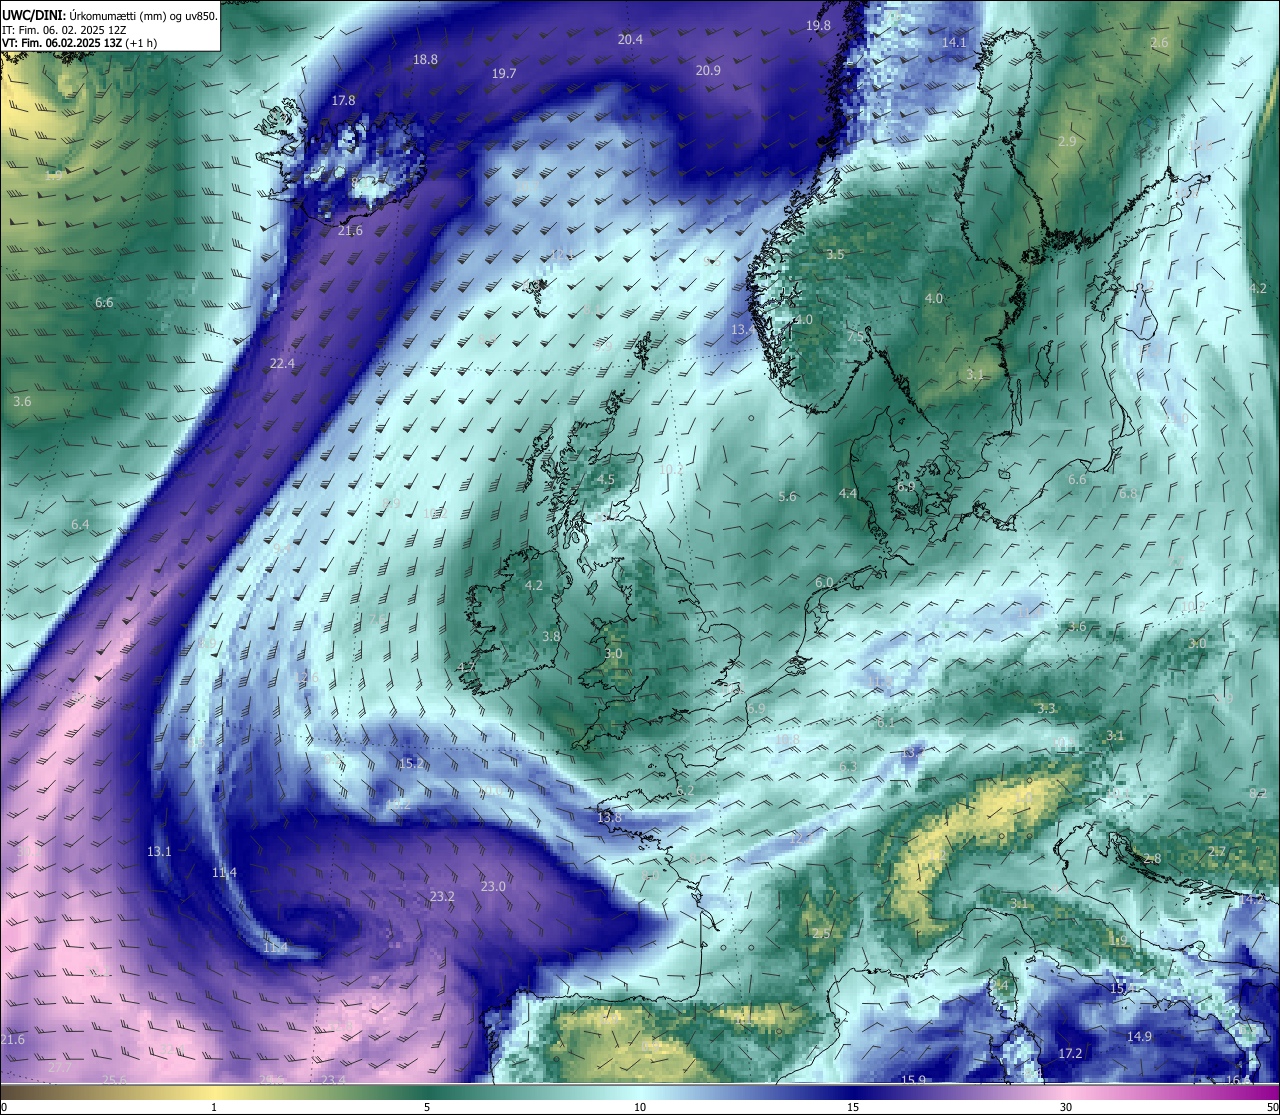Click the 13.8 value near Brittany
The width and height of the screenshot is (1280, 1115).
pyautogui.click(x=609, y=817)
